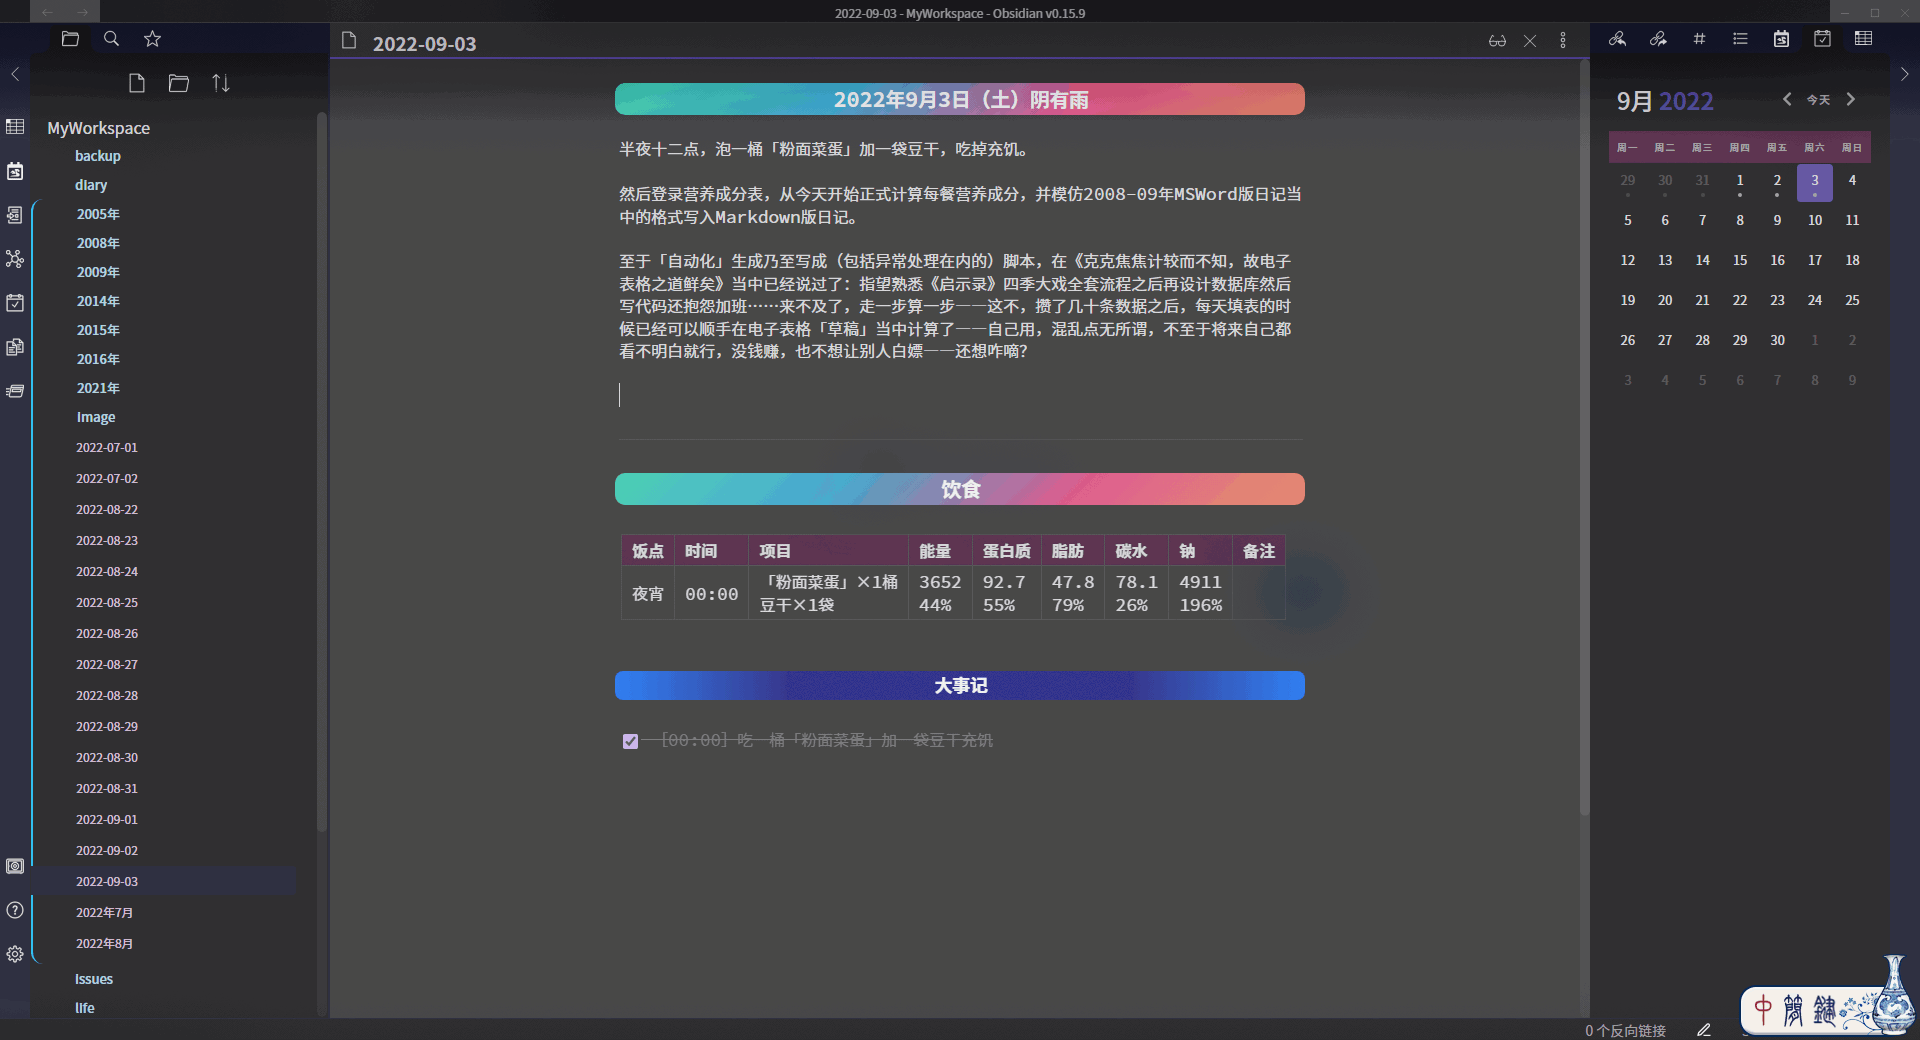Show outgoing links pane tab

tap(1658, 39)
